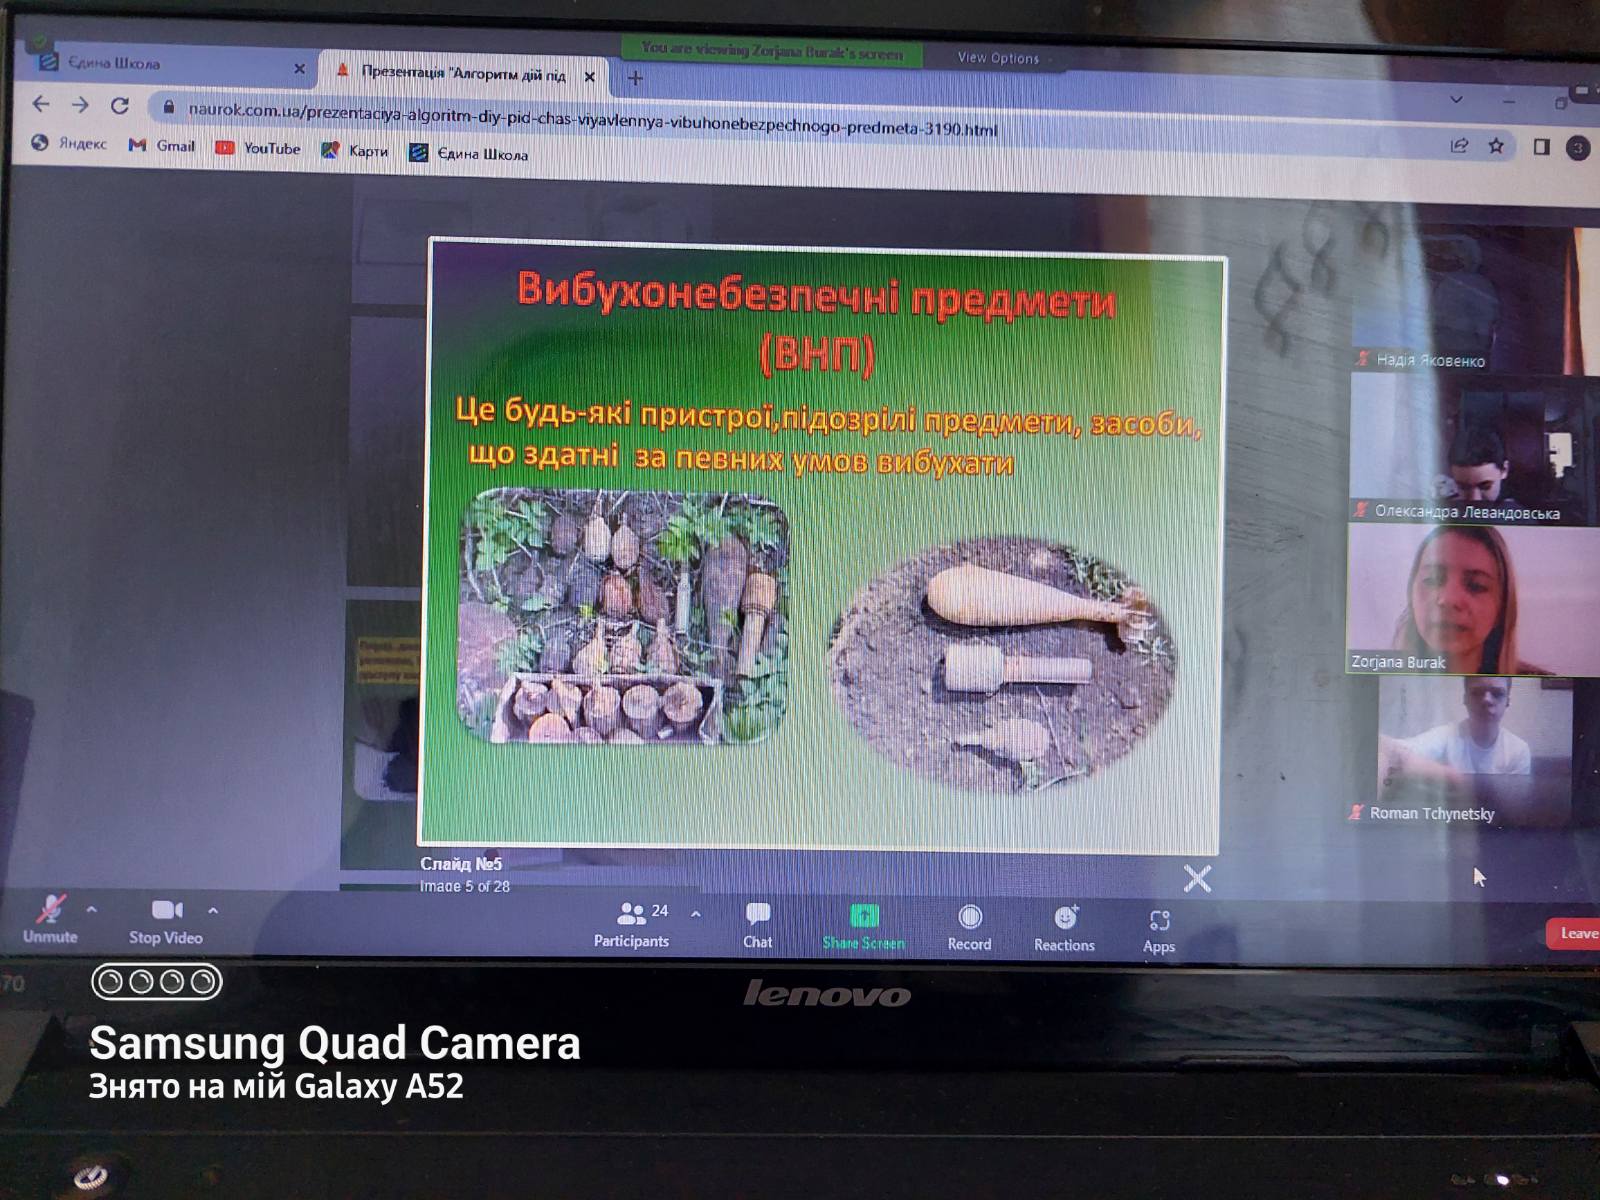
Task: Click 'Image 5 of 28' counter text
Action: coord(465,886)
